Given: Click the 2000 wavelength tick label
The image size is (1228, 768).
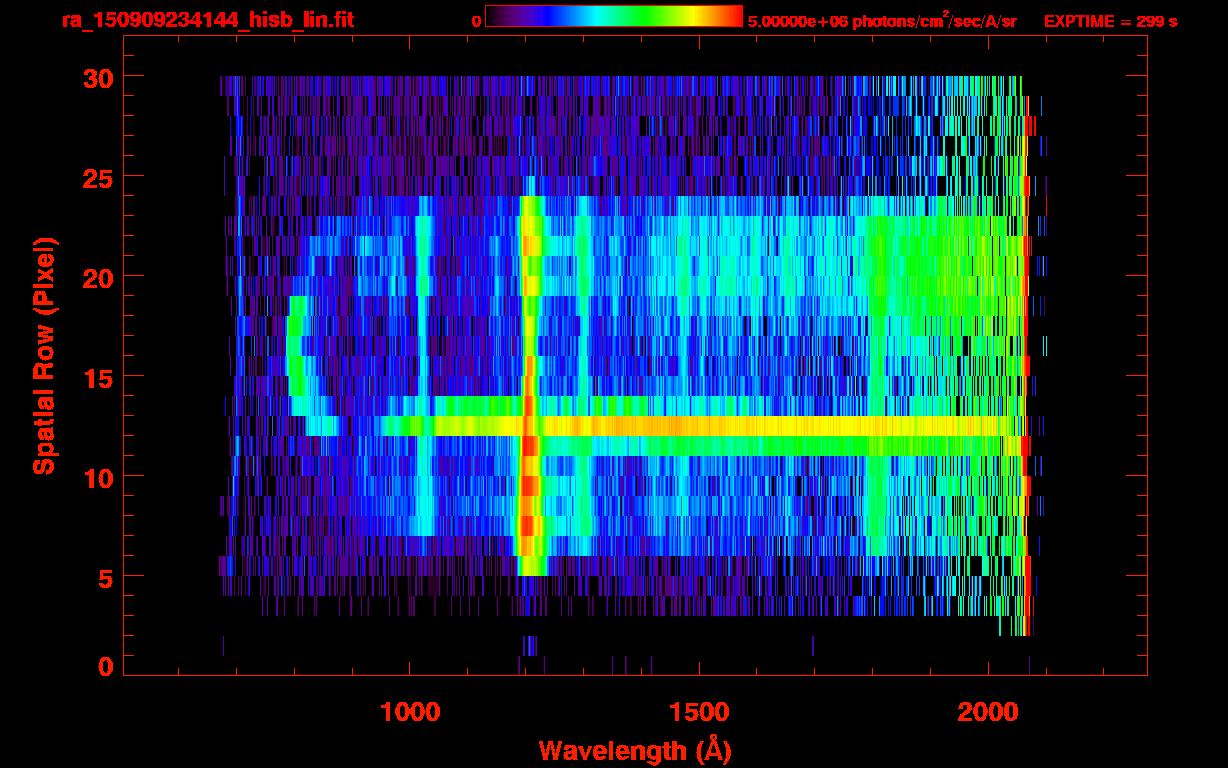Looking at the screenshot, I should click(x=987, y=712).
